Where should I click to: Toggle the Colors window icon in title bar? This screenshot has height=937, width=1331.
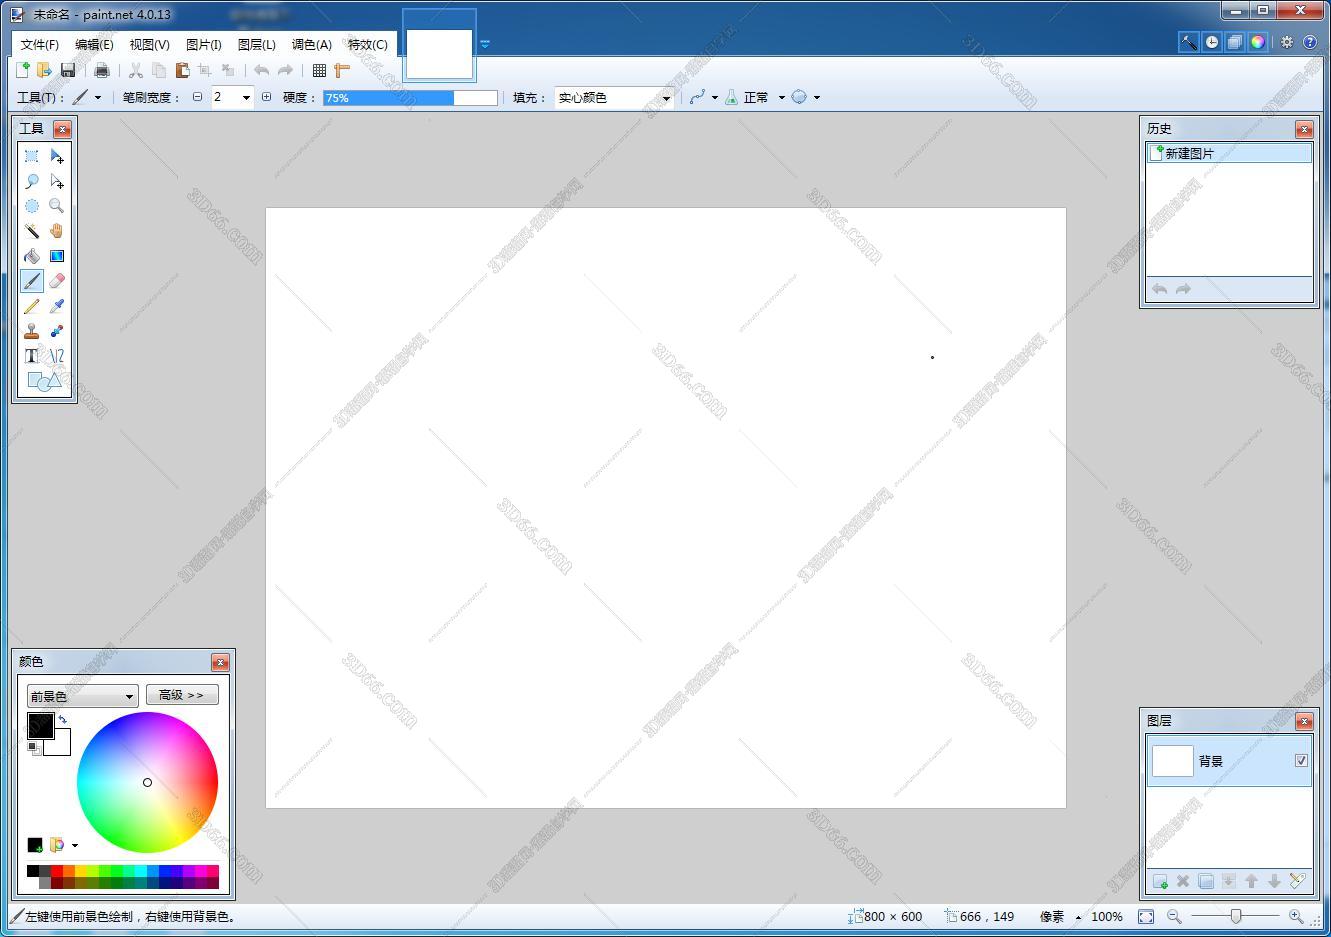point(1258,42)
